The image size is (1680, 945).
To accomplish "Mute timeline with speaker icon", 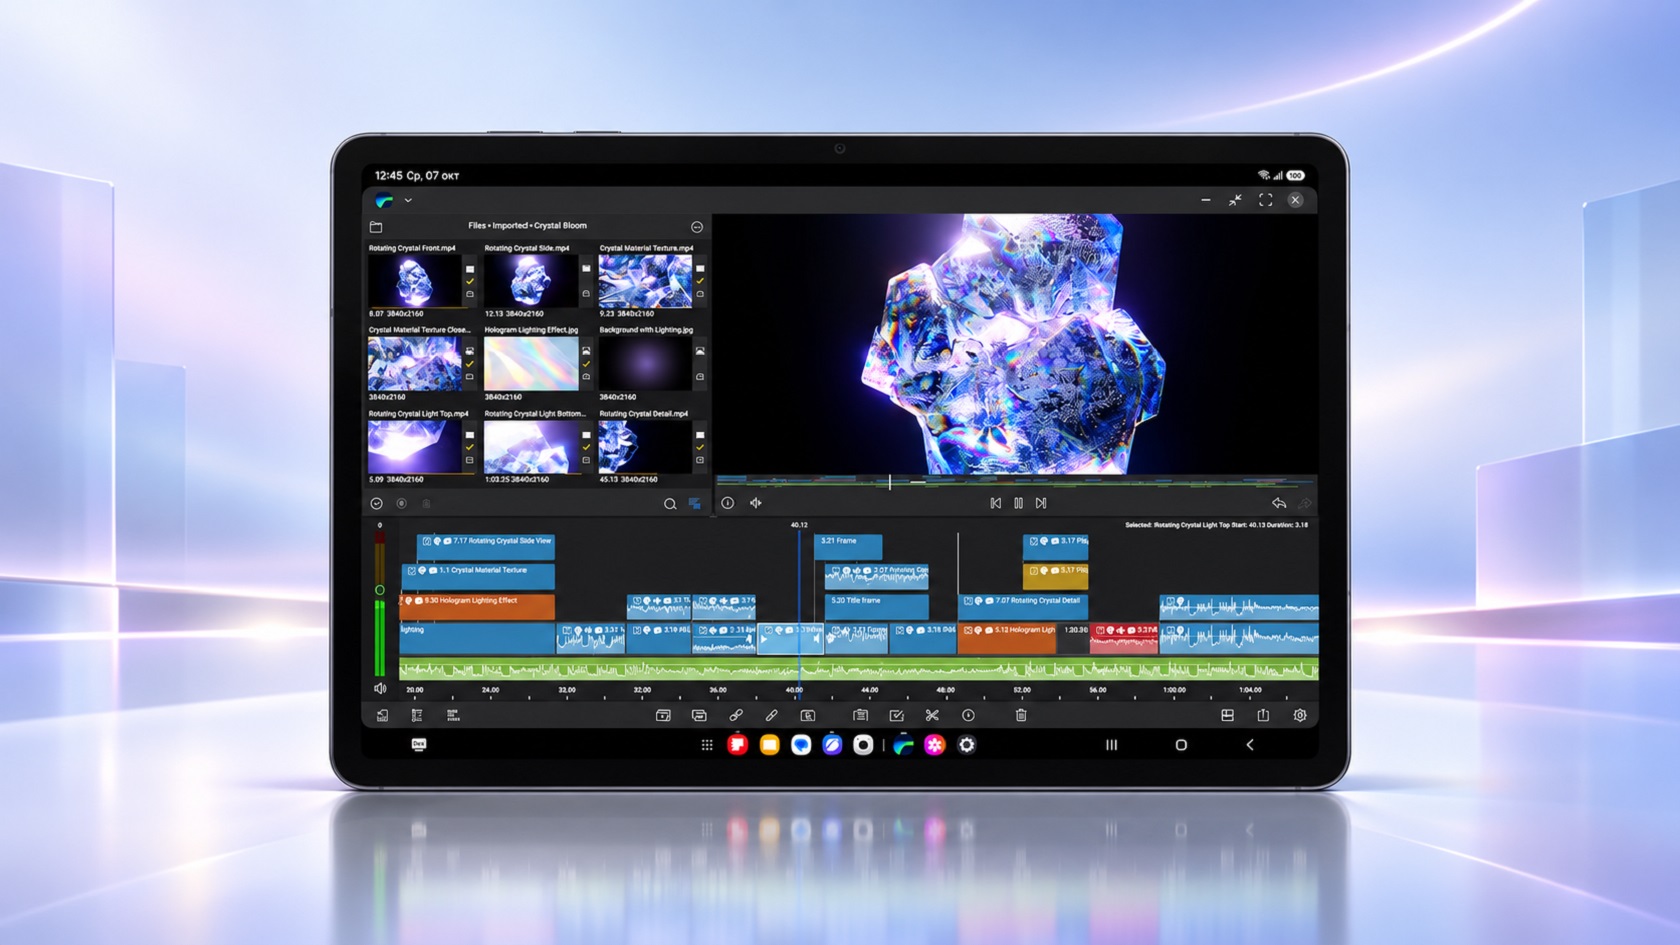I will pyautogui.click(x=380, y=688).
